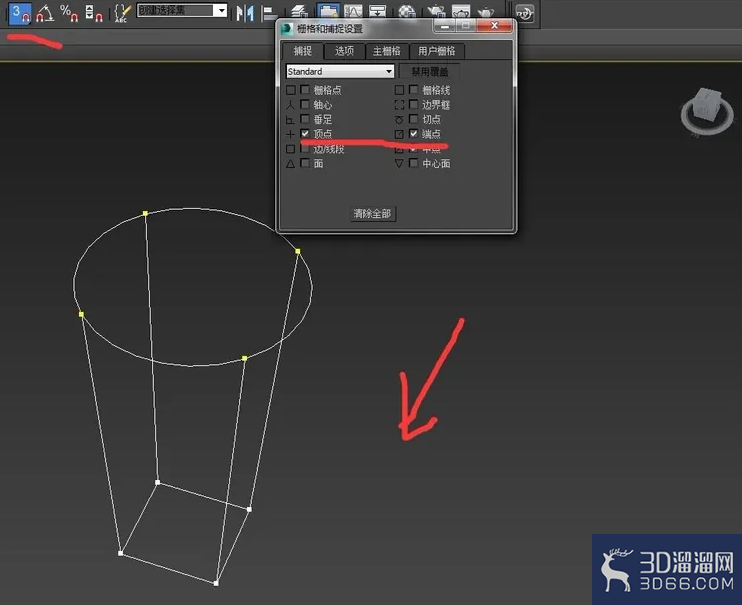Image resolution: width=742 pixels, height=605 pixels.
Task: Toggle the Percent Snap tool
Action: coord(69,13)
